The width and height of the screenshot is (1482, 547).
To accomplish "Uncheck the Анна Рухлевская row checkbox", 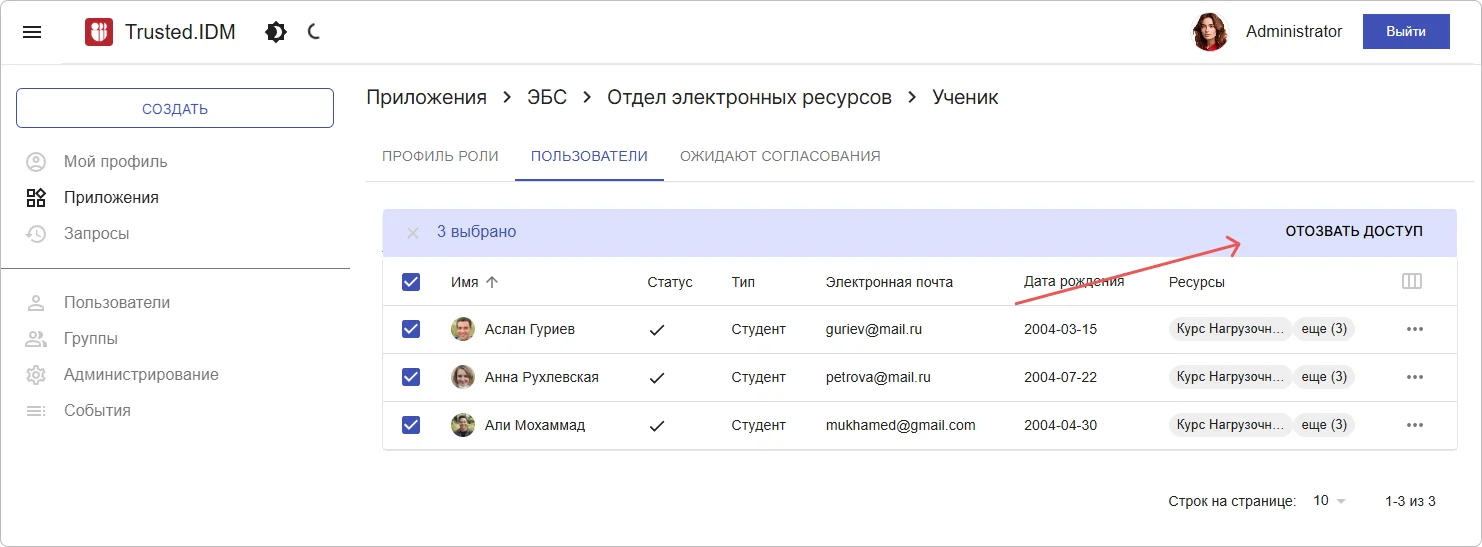I will click(x=411, y=377).
